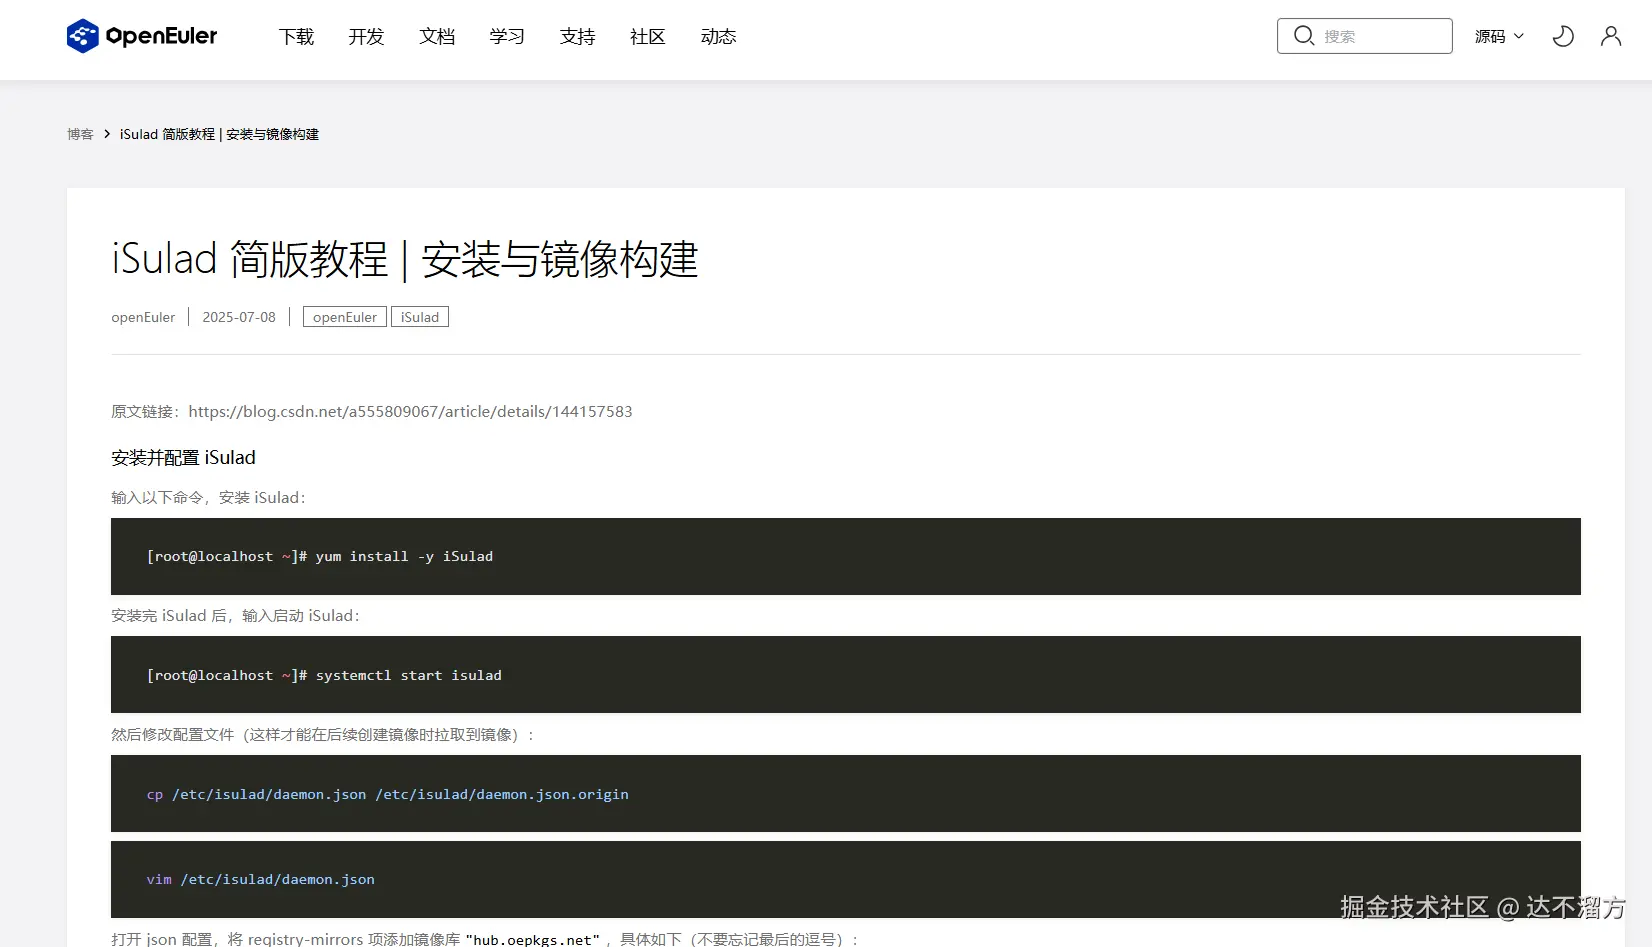
Task: Select the openEuler tag
Action: click(345, 317)
